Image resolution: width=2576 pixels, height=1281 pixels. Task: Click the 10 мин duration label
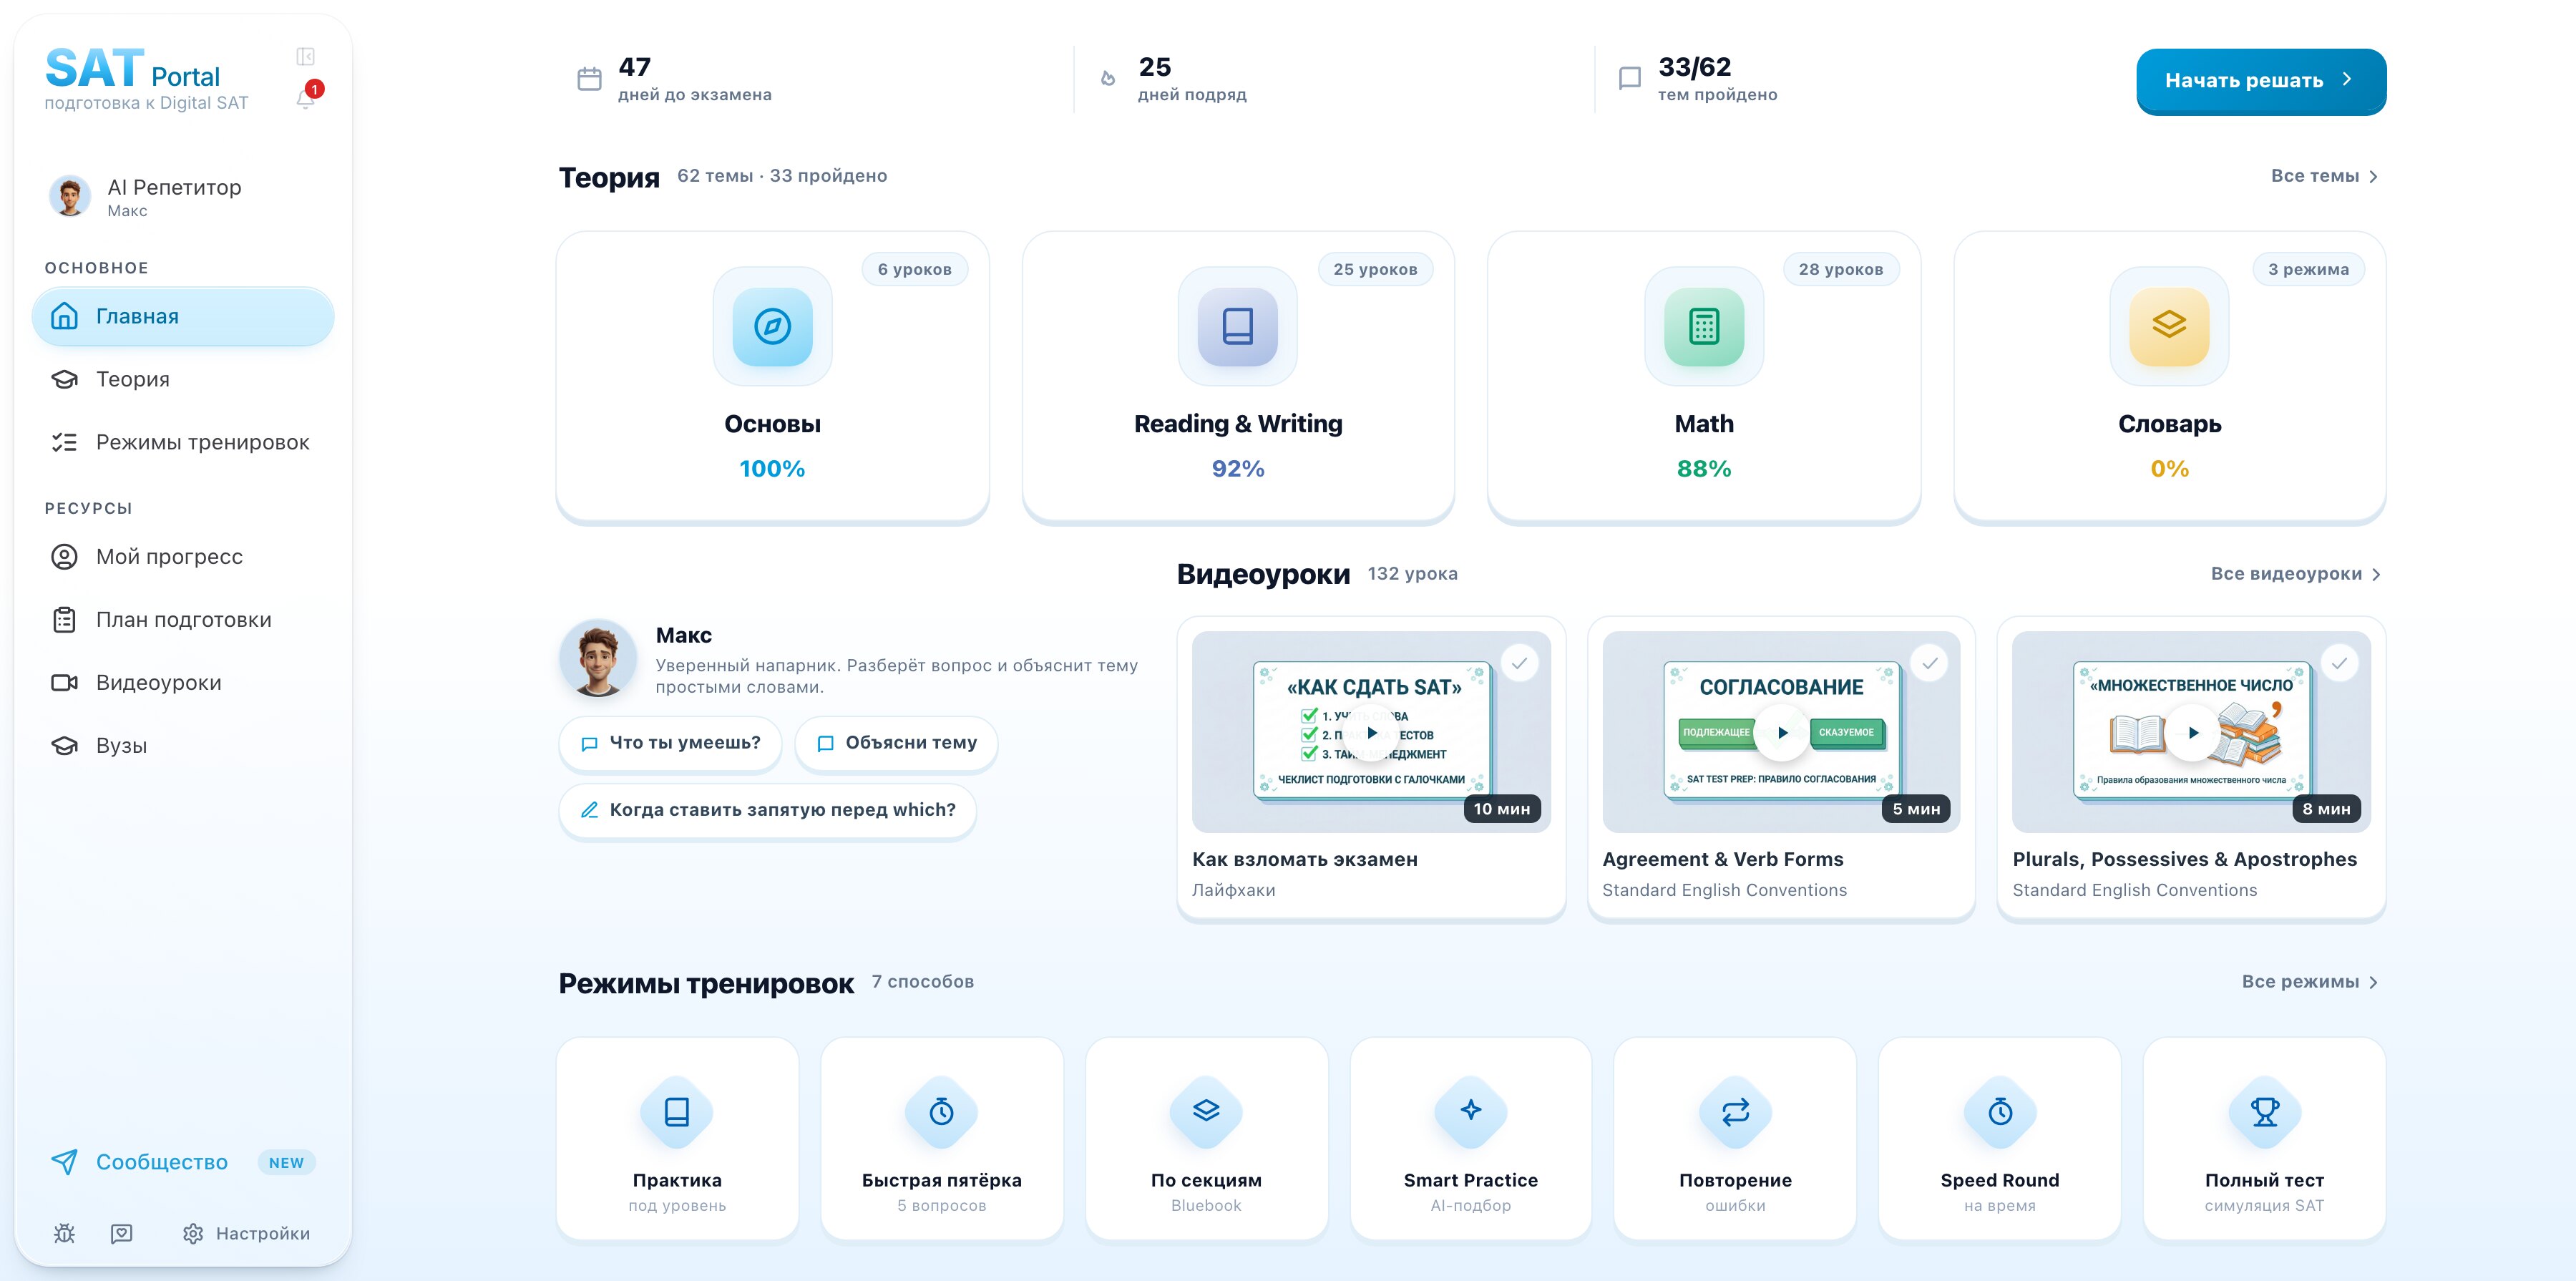tap(1502, 809)
